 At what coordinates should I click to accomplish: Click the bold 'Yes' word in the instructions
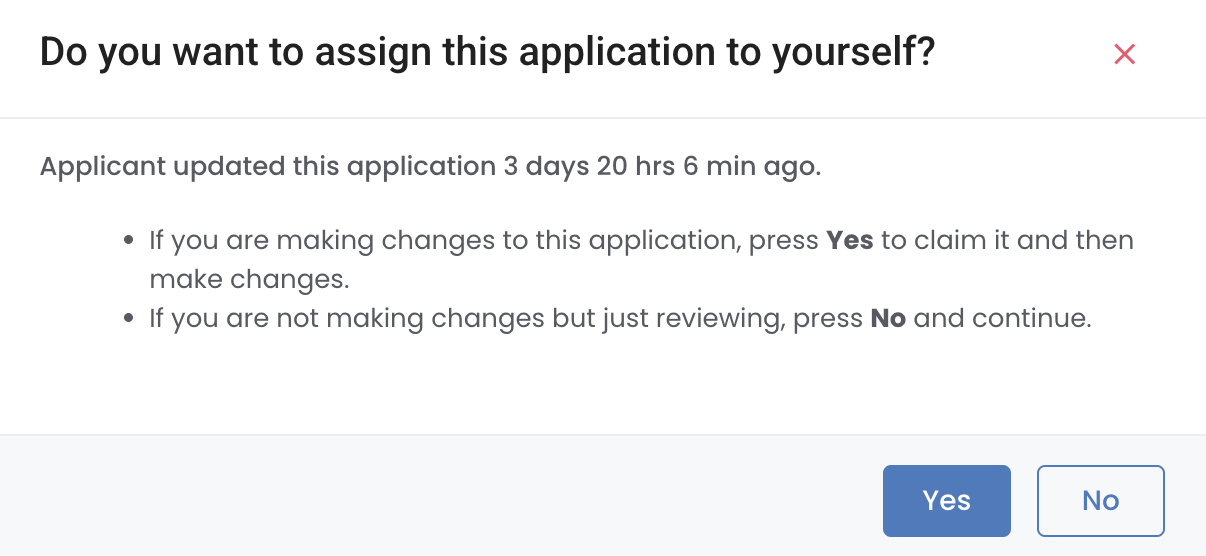[850, 241]
